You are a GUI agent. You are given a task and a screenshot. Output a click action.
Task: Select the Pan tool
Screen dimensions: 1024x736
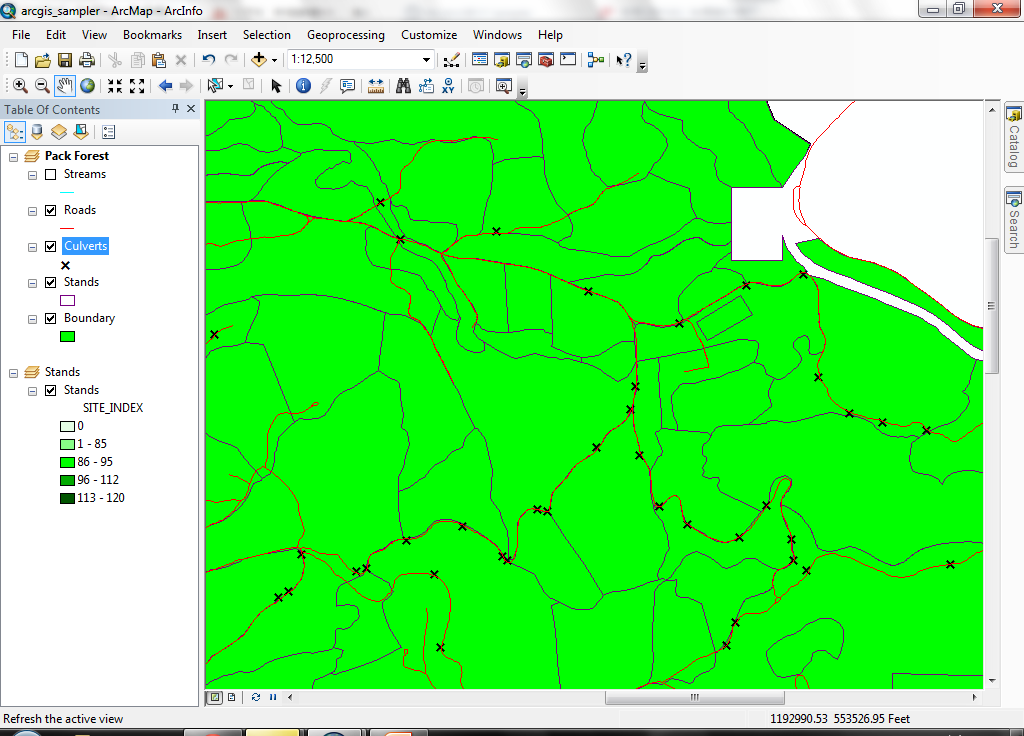click(x=63, y=86)
